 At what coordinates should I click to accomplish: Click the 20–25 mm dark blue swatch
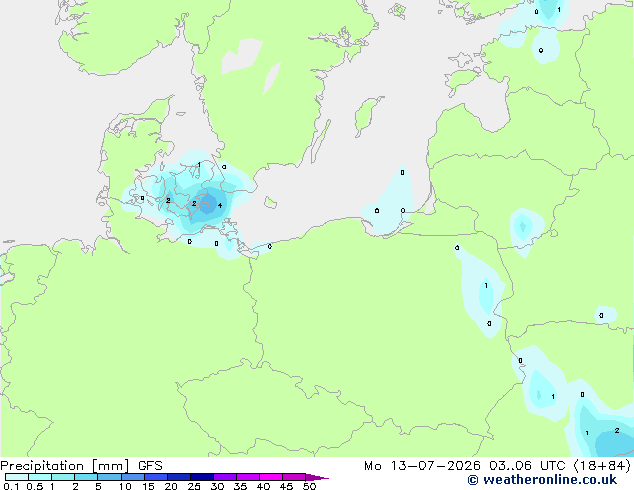point(178,477)
